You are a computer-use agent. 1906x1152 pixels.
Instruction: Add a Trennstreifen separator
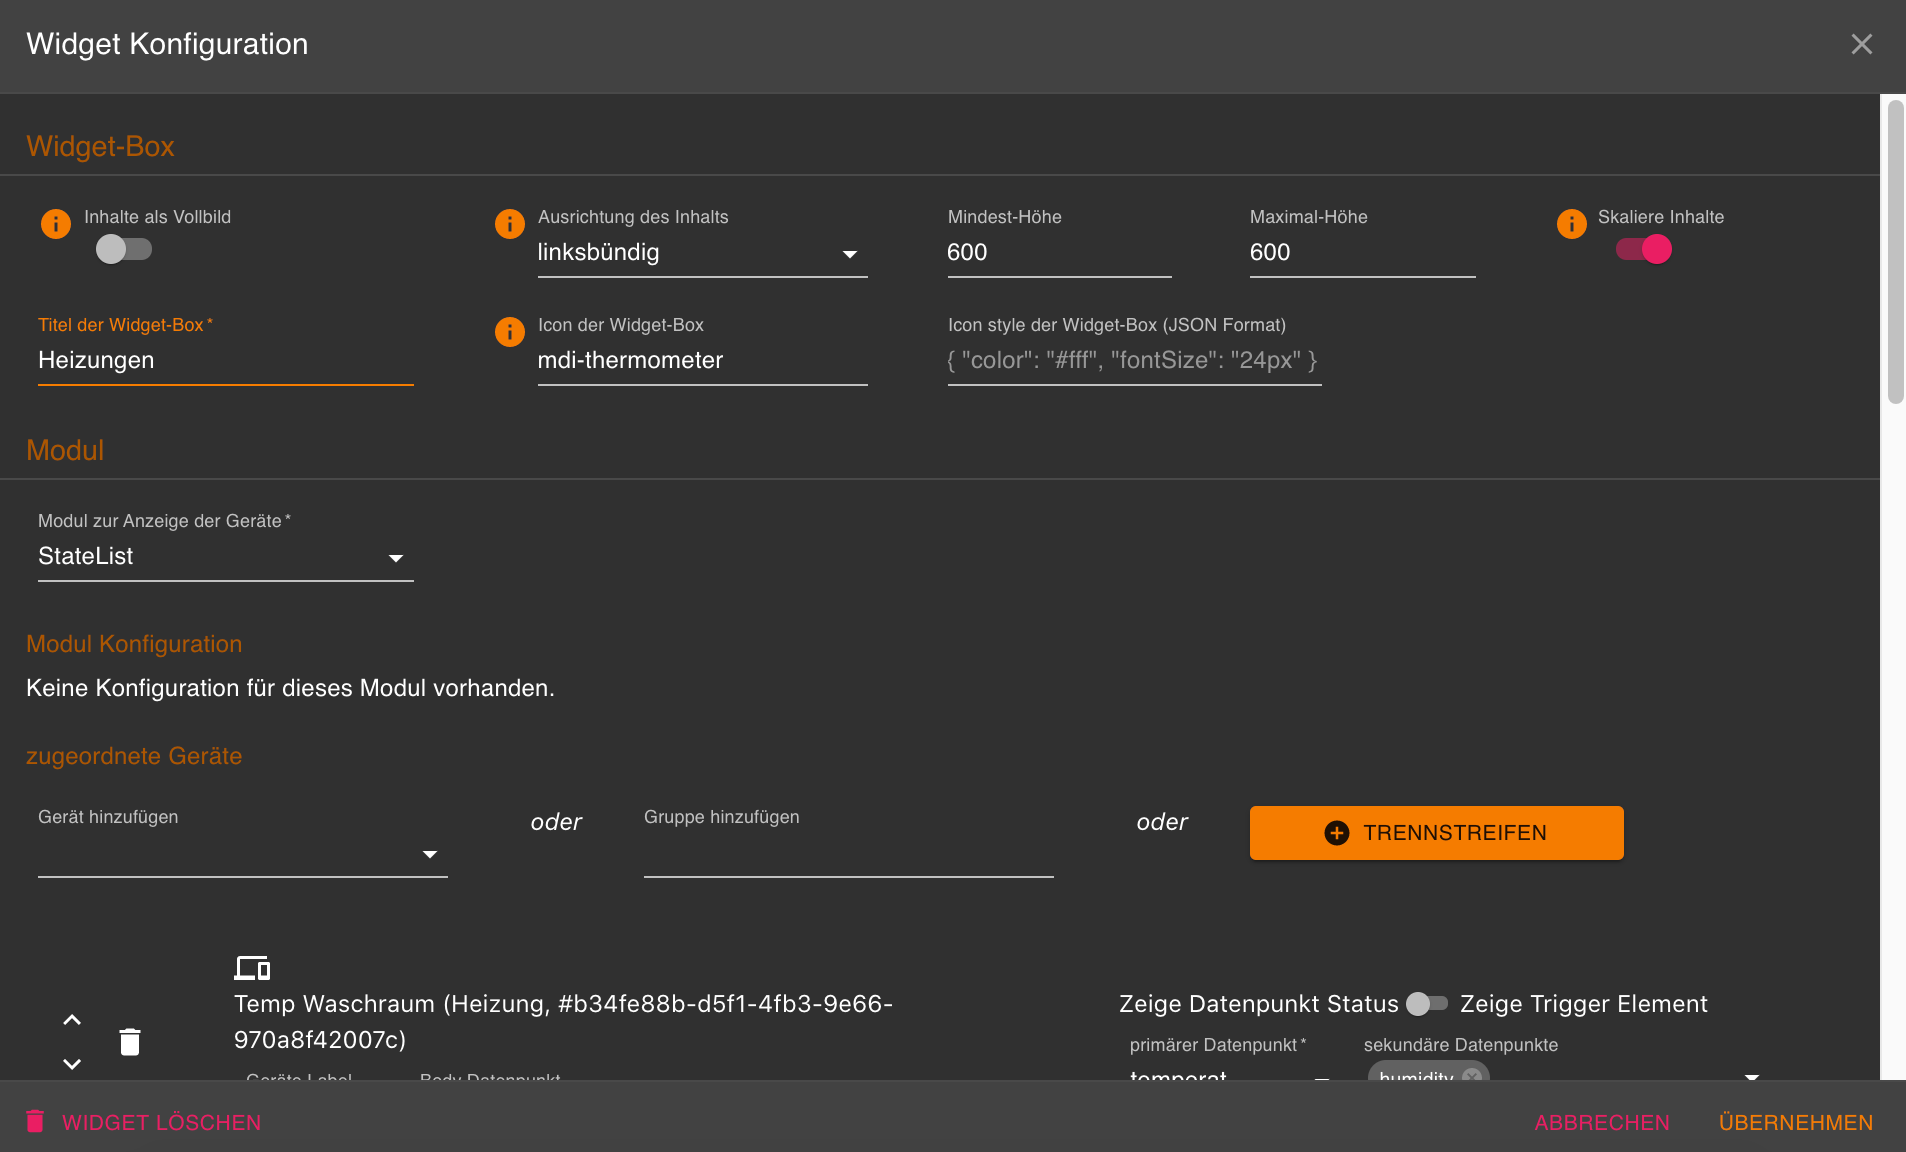(1436, 833)
